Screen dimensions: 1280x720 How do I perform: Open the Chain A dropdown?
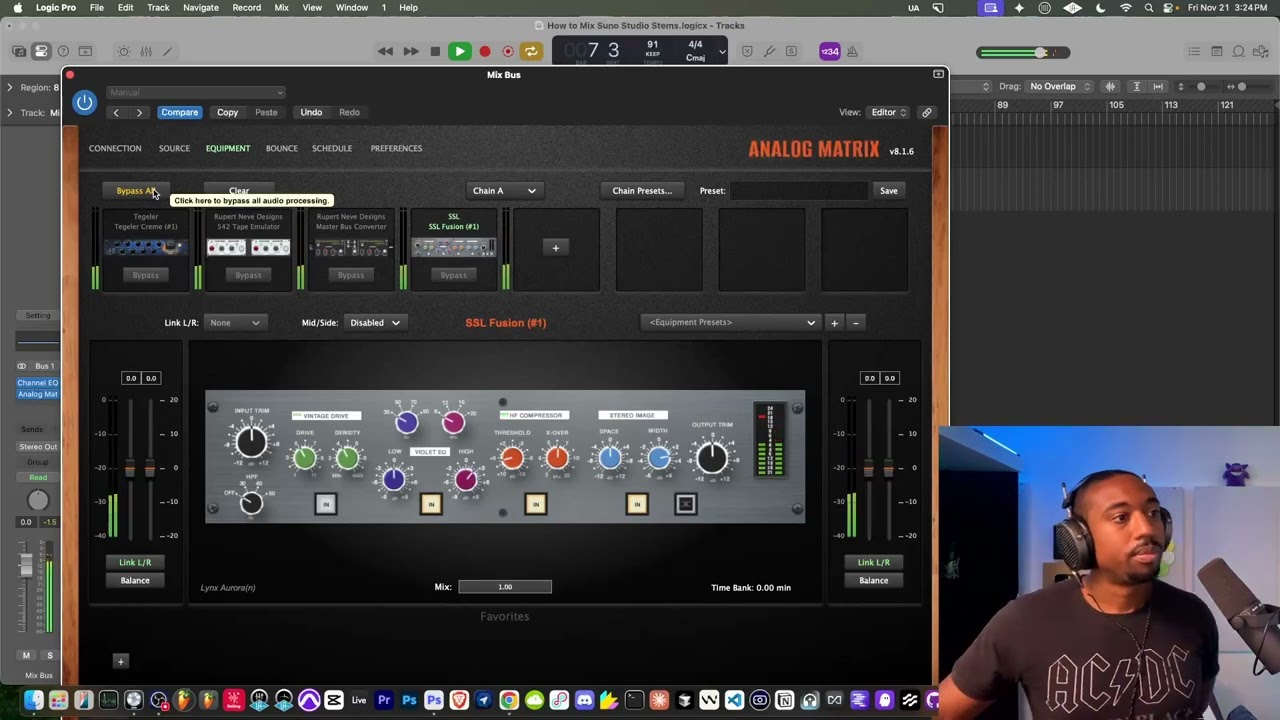point(503,190)
